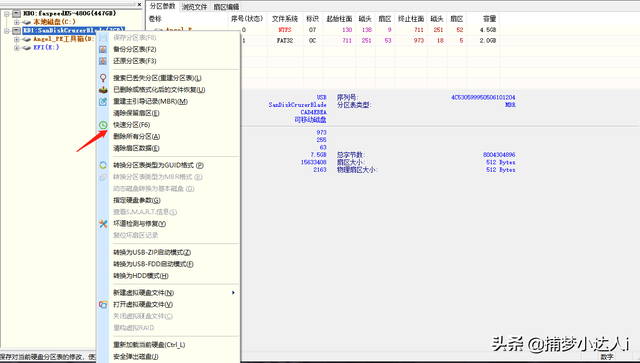Click the 7.5GB capacity value

pos(318,155)
